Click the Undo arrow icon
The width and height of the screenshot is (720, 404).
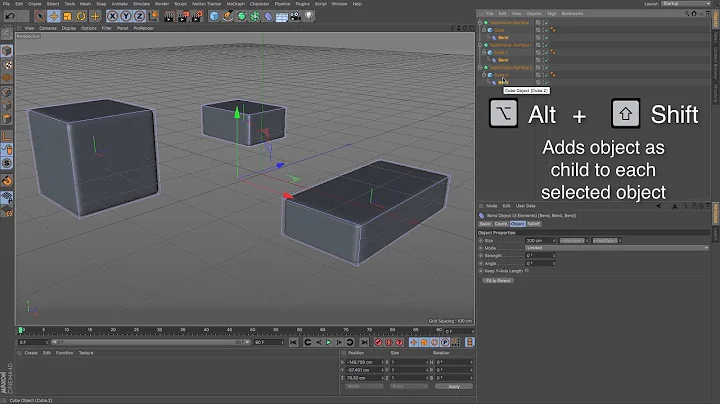point(10,16)
